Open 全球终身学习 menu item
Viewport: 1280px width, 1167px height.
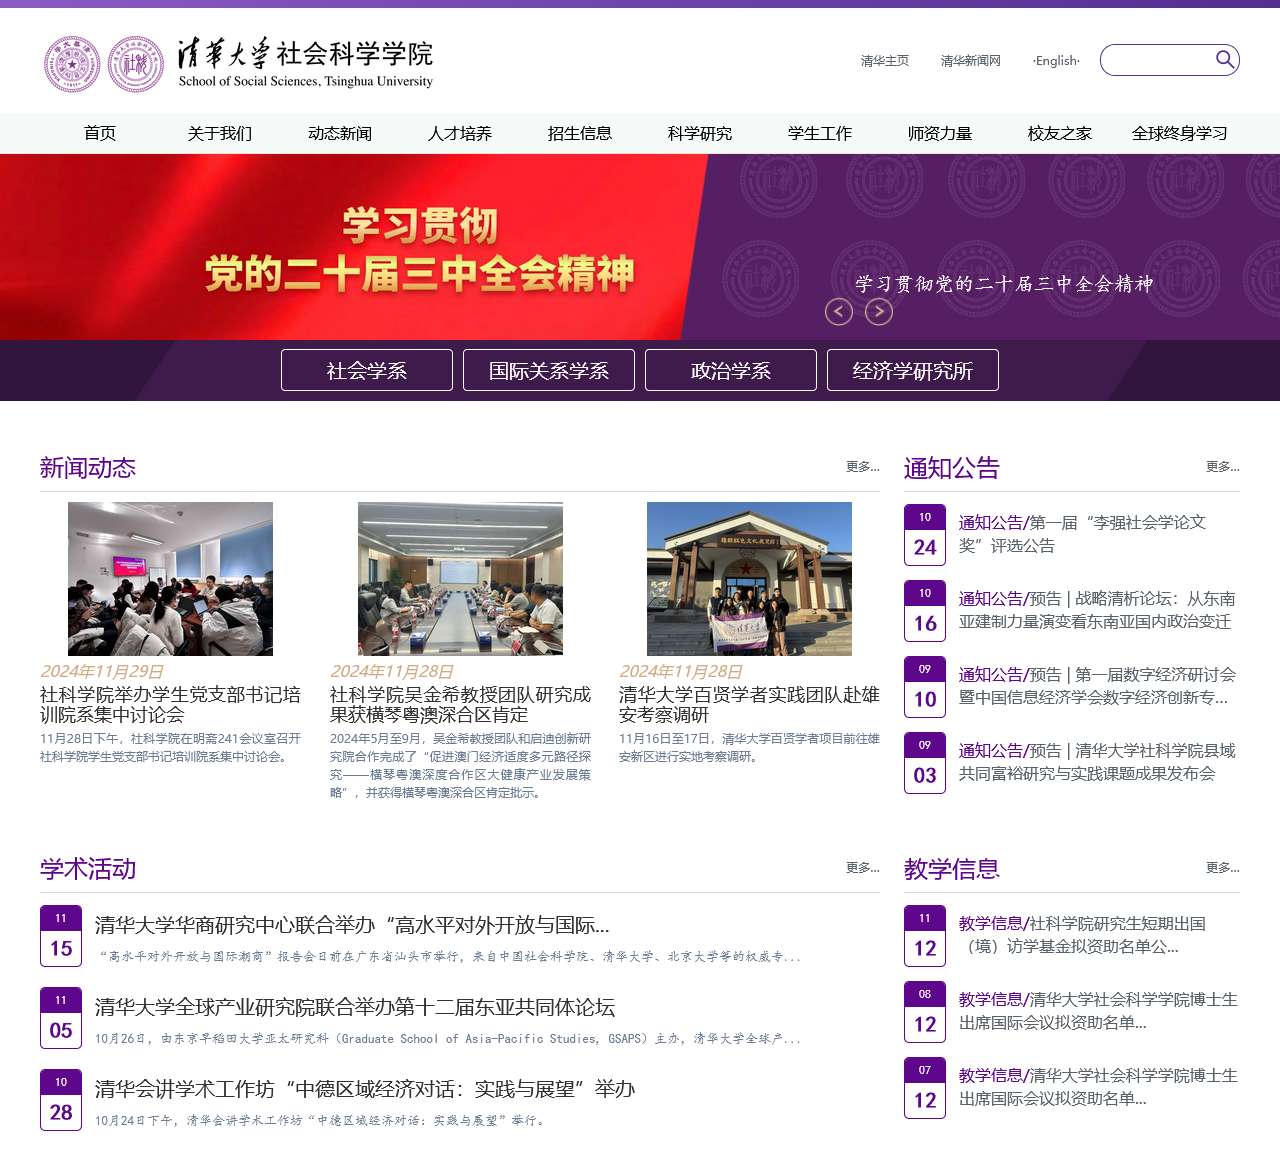(x=1180, y=133)
